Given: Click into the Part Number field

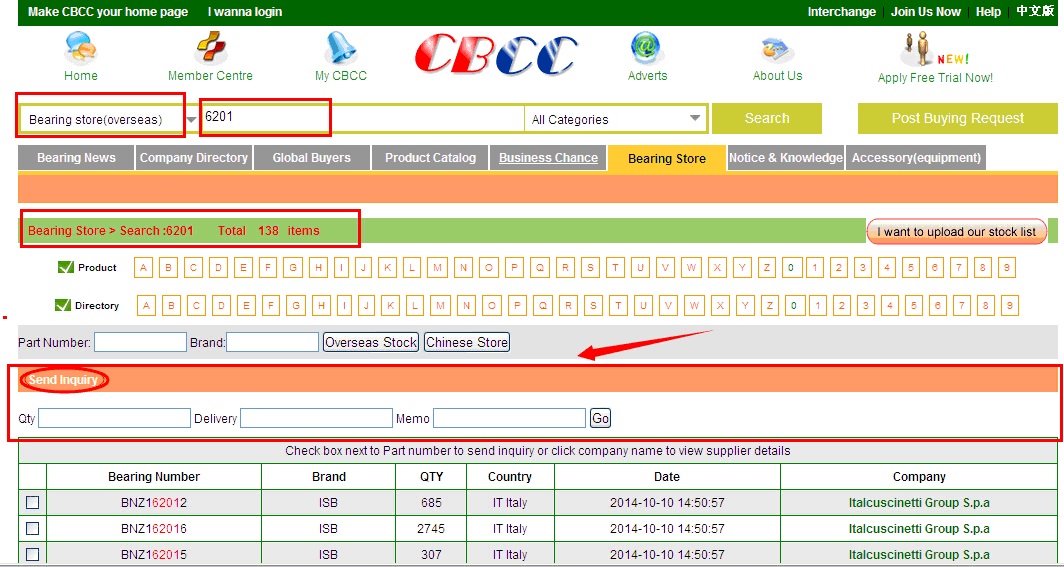Looking at the screenshot, I should pyautogui.click(x=140, y=343).
